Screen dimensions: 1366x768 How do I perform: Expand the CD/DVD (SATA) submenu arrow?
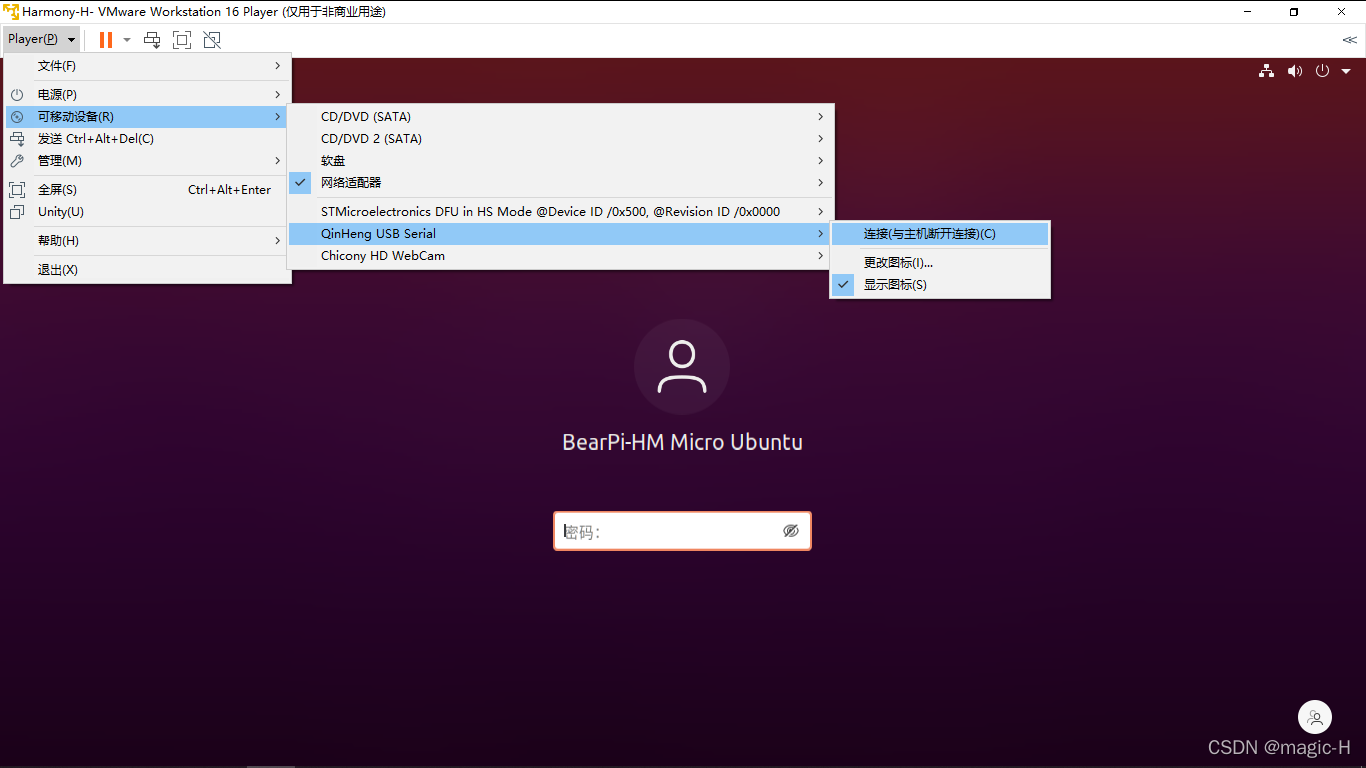[x=821, y=117]
